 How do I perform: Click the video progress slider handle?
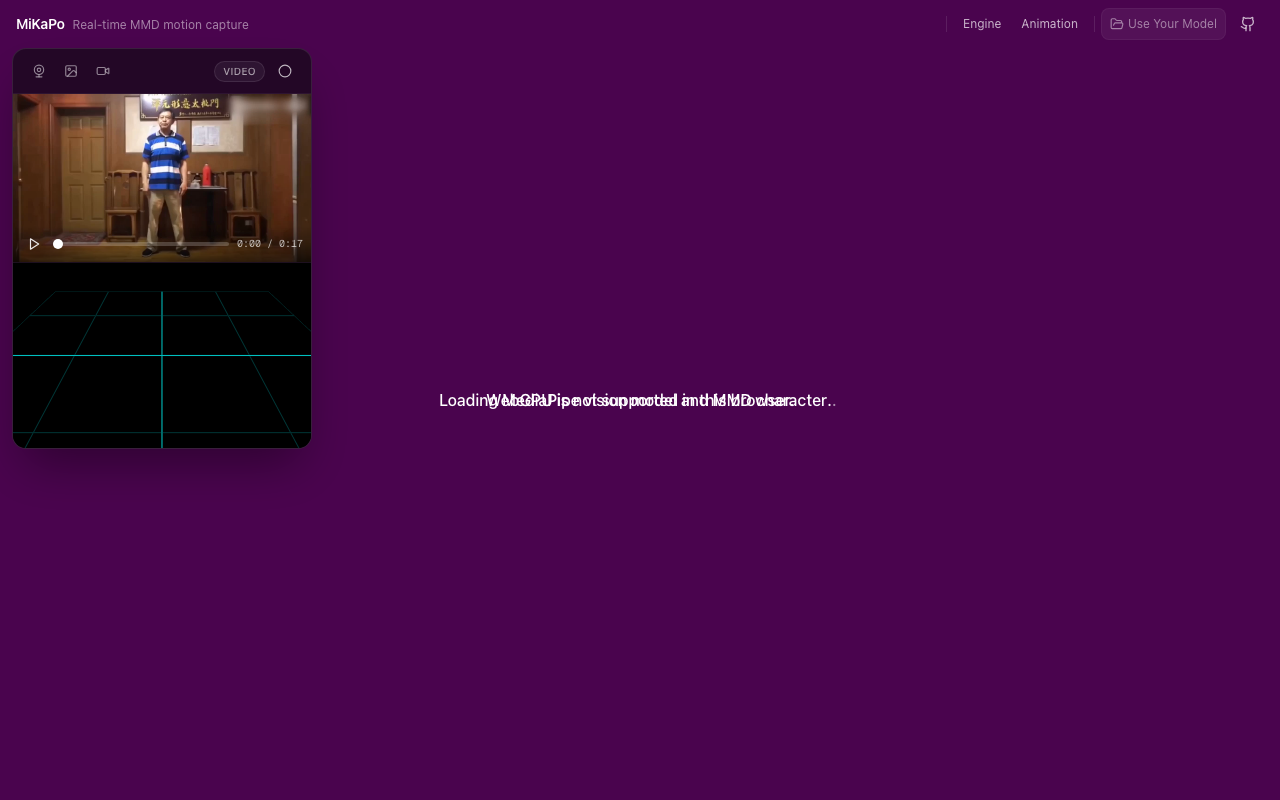[x=58, y=244]
